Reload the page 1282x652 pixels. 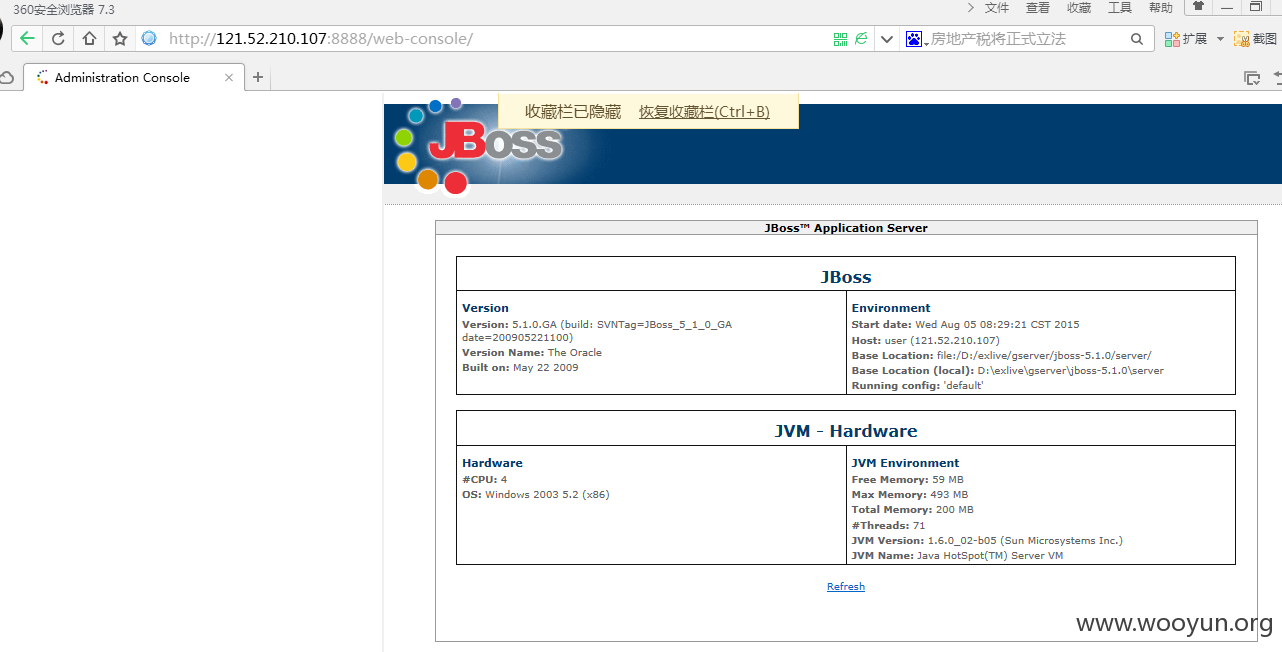pos(58,39)
